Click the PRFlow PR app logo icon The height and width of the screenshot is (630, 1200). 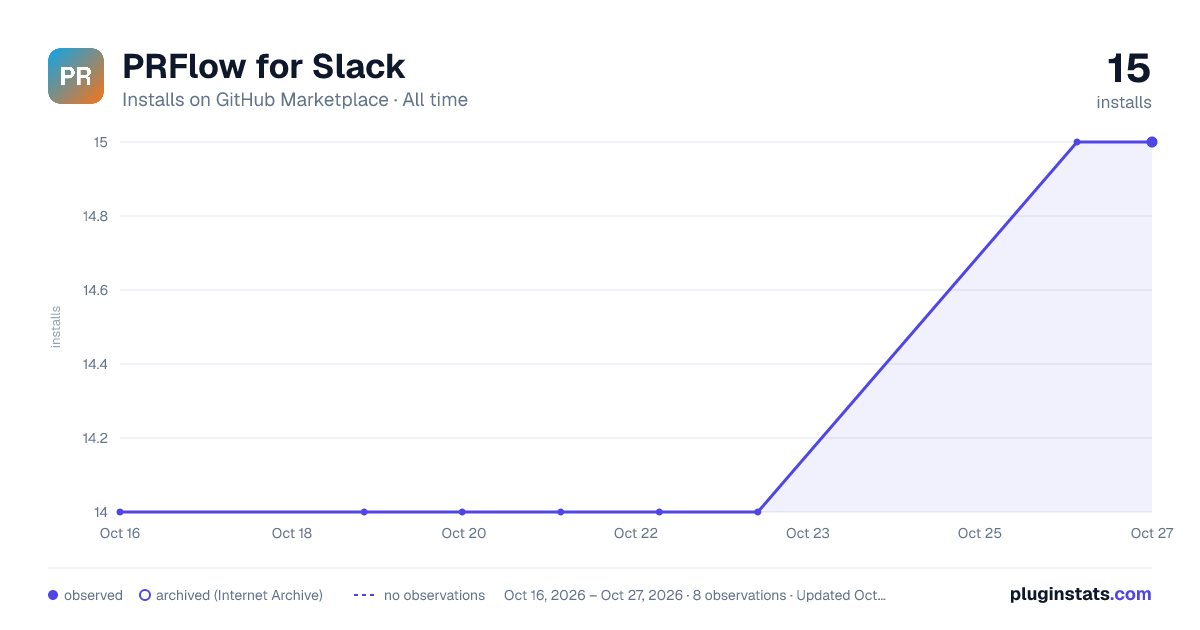[x=76, y=76]
